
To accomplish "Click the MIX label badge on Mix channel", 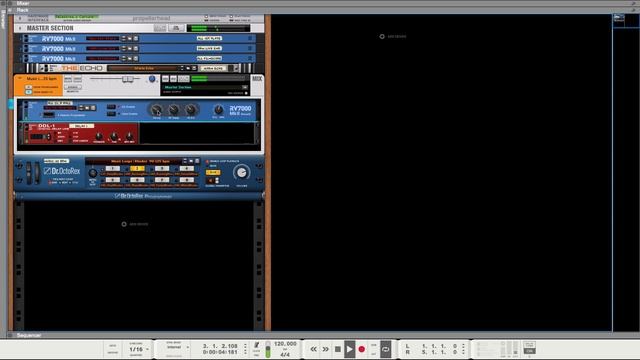I will click(x=257, y=78).
